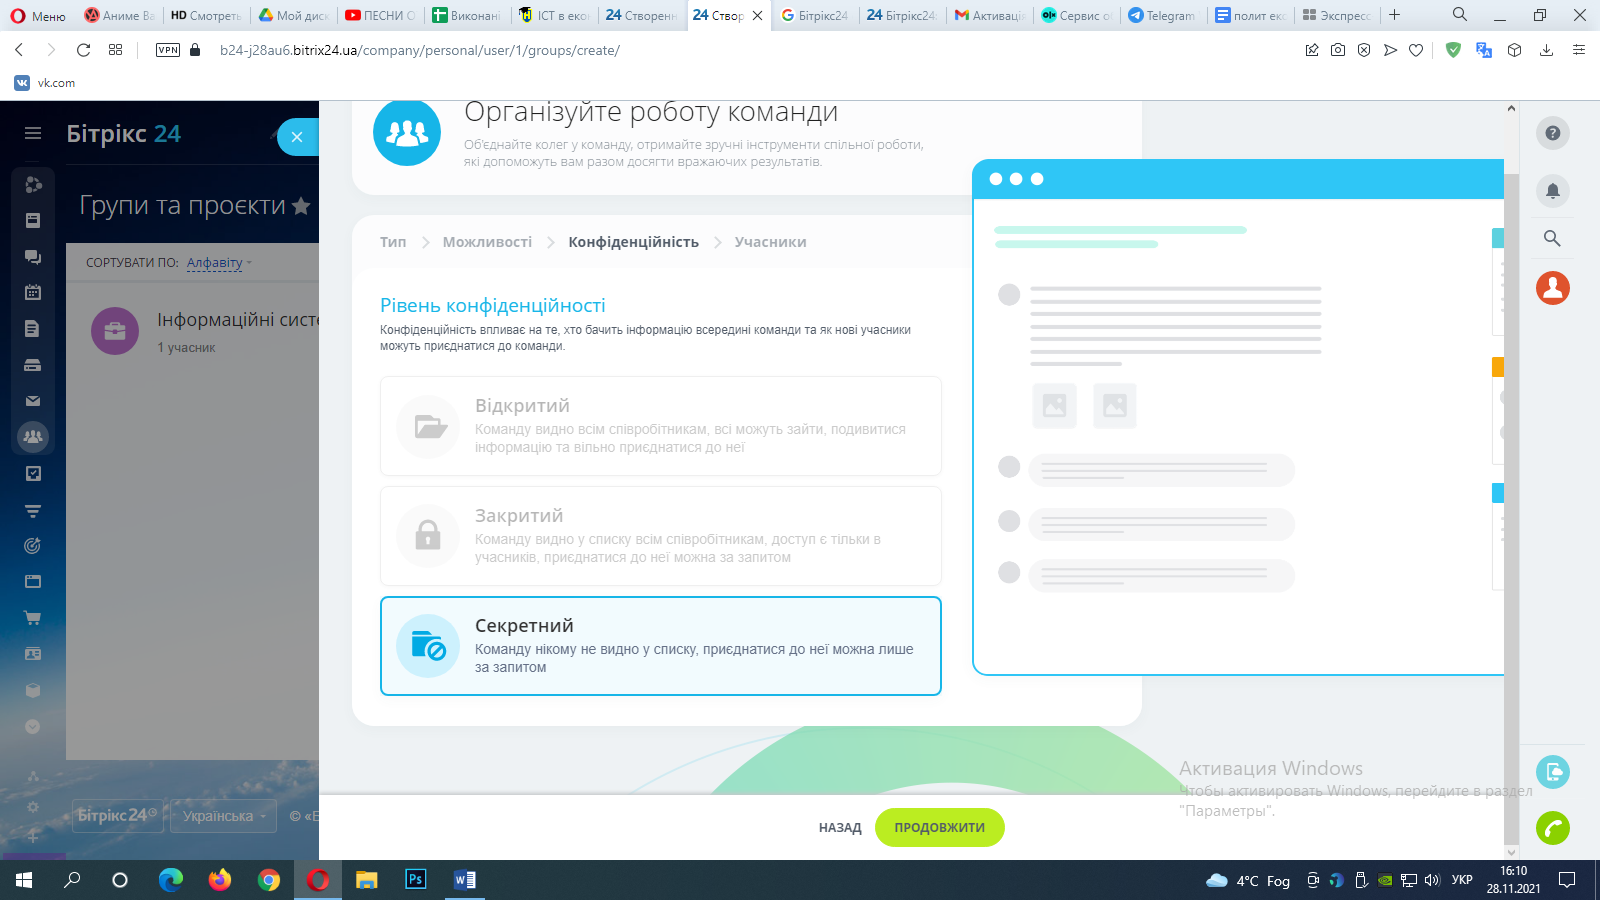The height and width of the screenshot is (900, 1600).
Task: Open the orange user profile avatar
Action: tap(1553, 288)
